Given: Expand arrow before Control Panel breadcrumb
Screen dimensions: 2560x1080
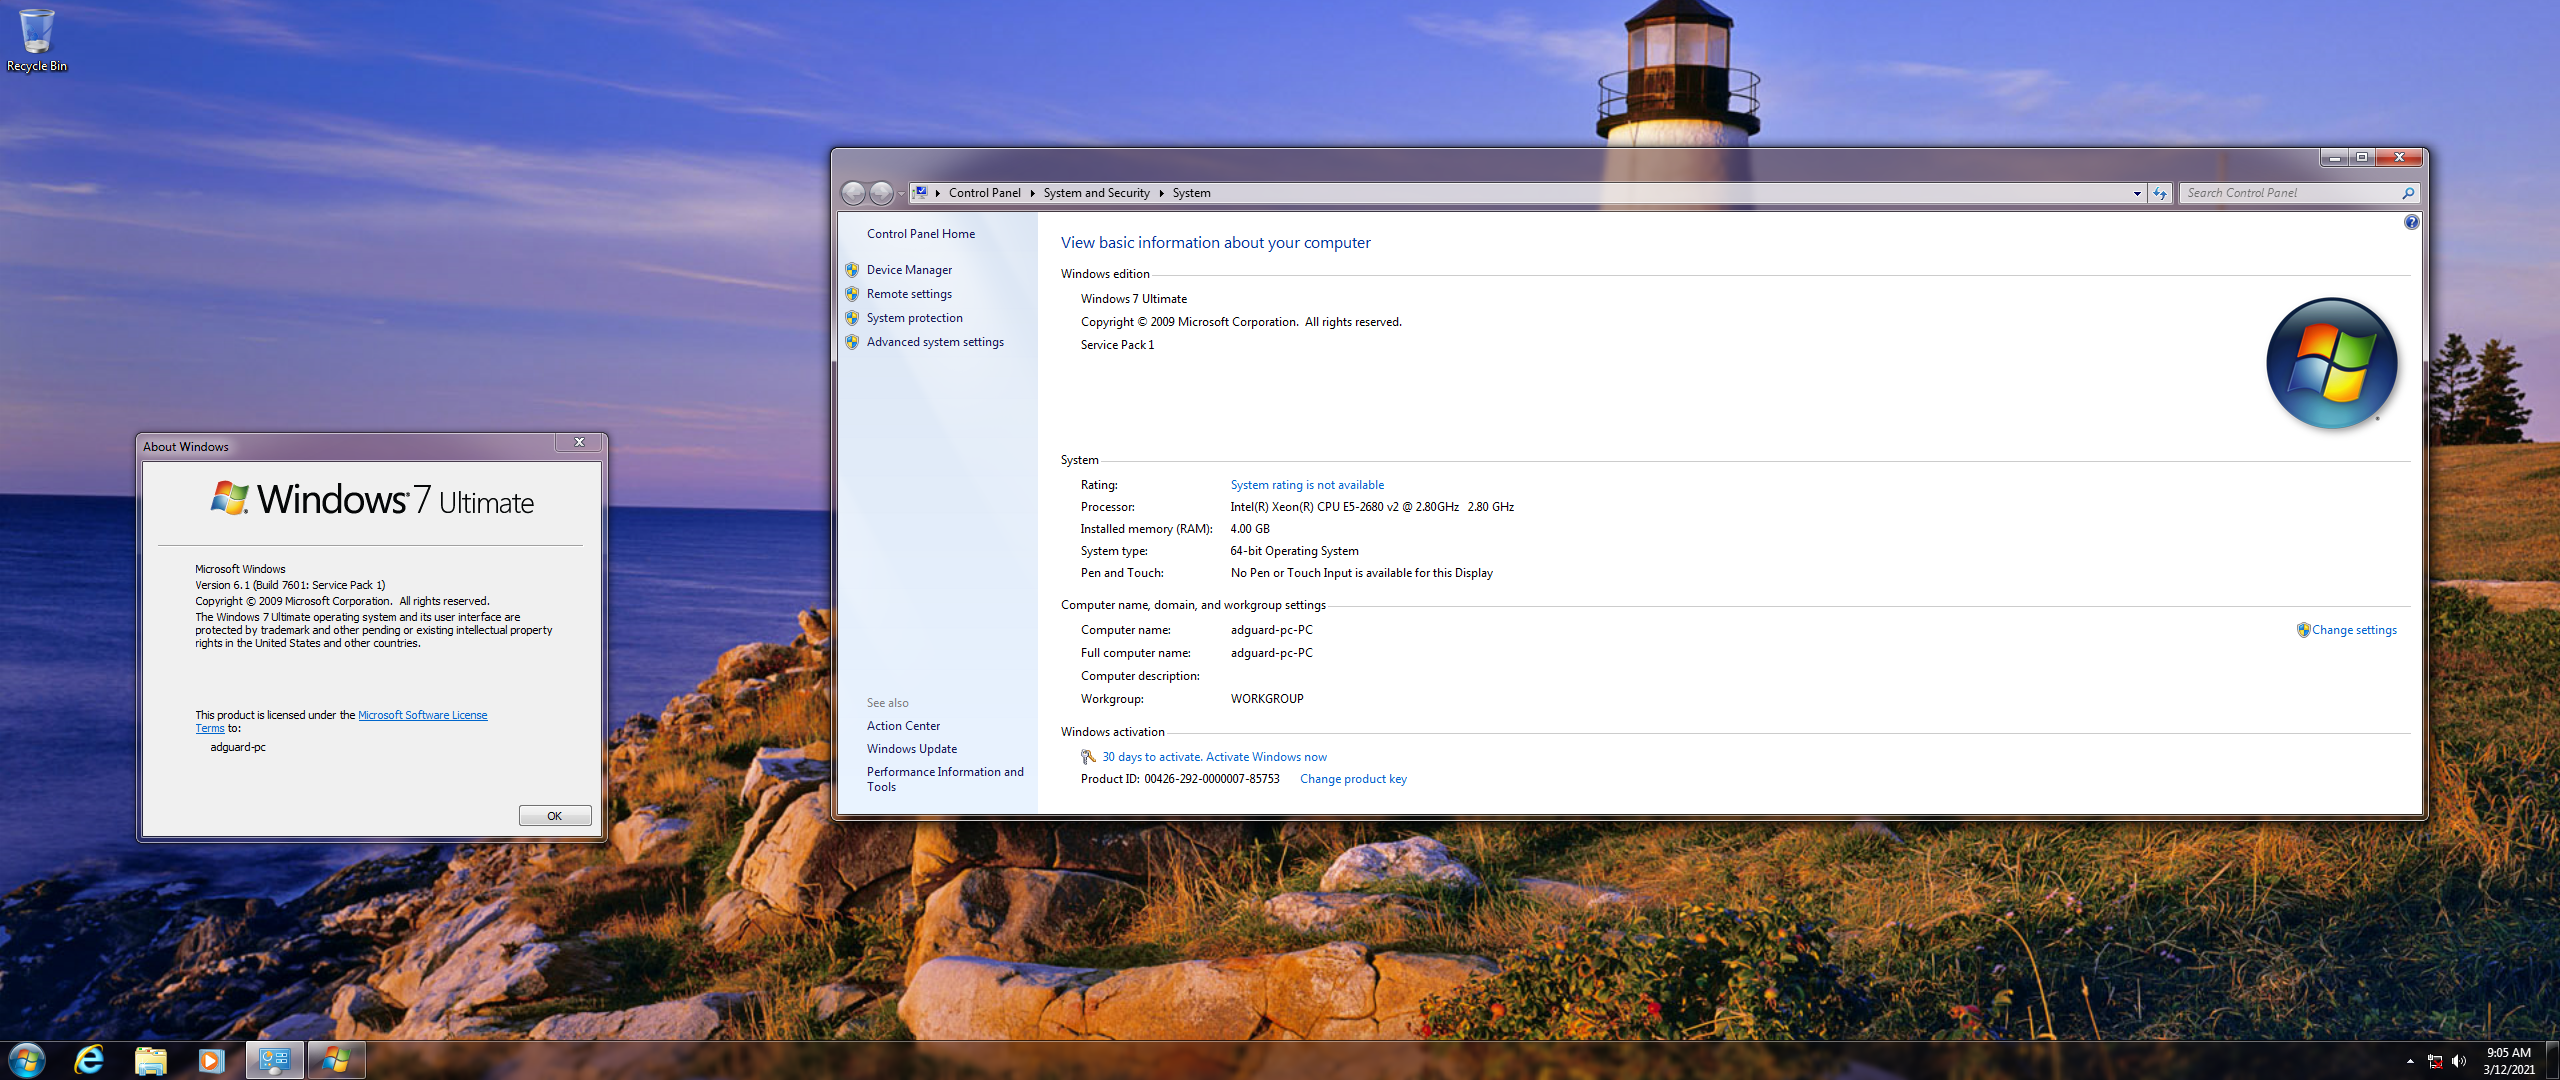Looking at the screenshot, I should click(x=937, y=193).
